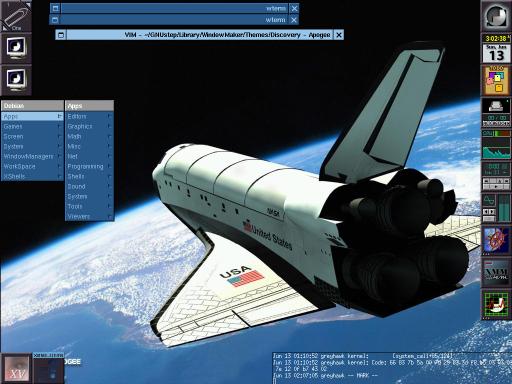This screenshot has height=384, width=512.
Task: Open the second terminal monitor miniwindow
Action: pos(16,80)
